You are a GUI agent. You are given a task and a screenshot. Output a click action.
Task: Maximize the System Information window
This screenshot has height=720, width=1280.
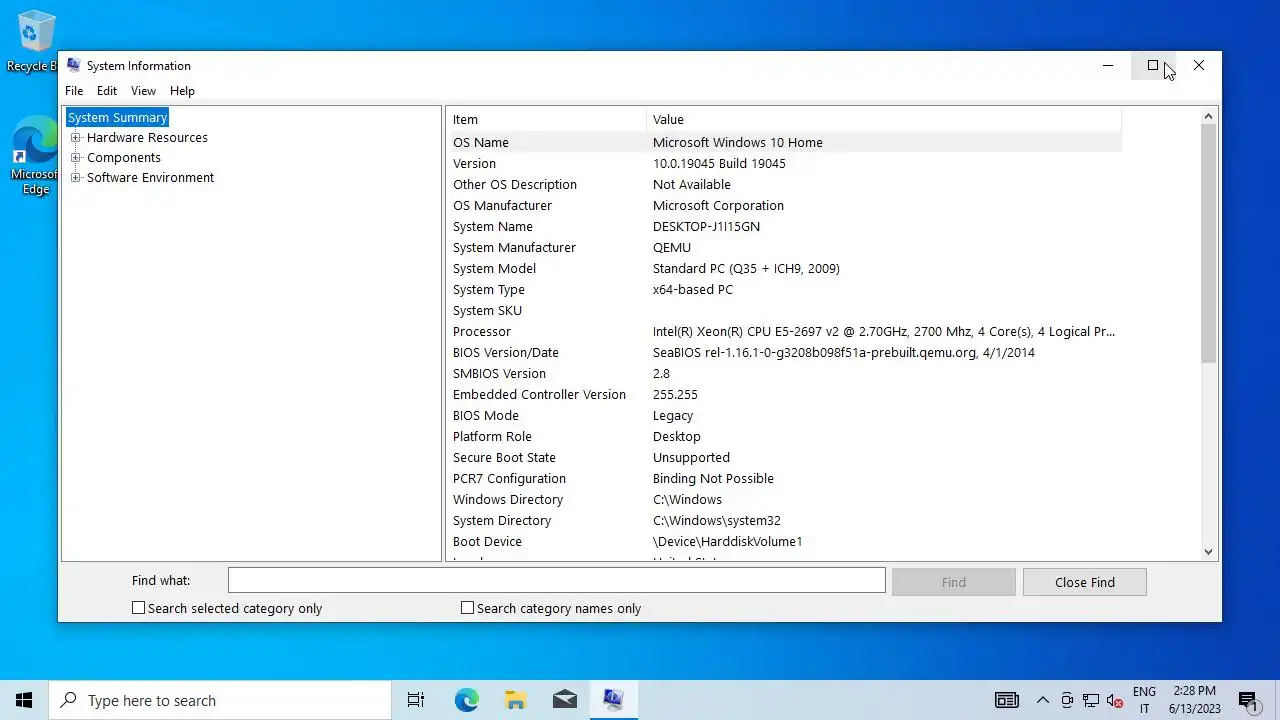tap(1153, 65)
